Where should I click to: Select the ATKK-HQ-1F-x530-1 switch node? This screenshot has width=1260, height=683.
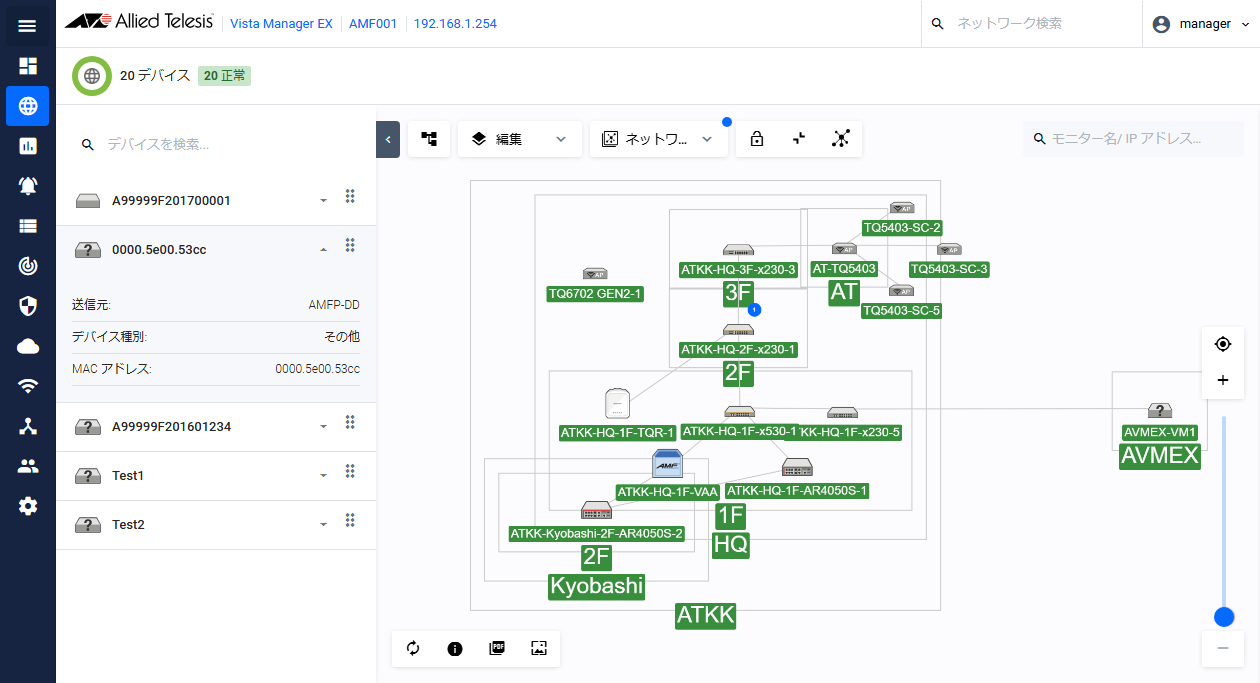(x=739, y=412)
